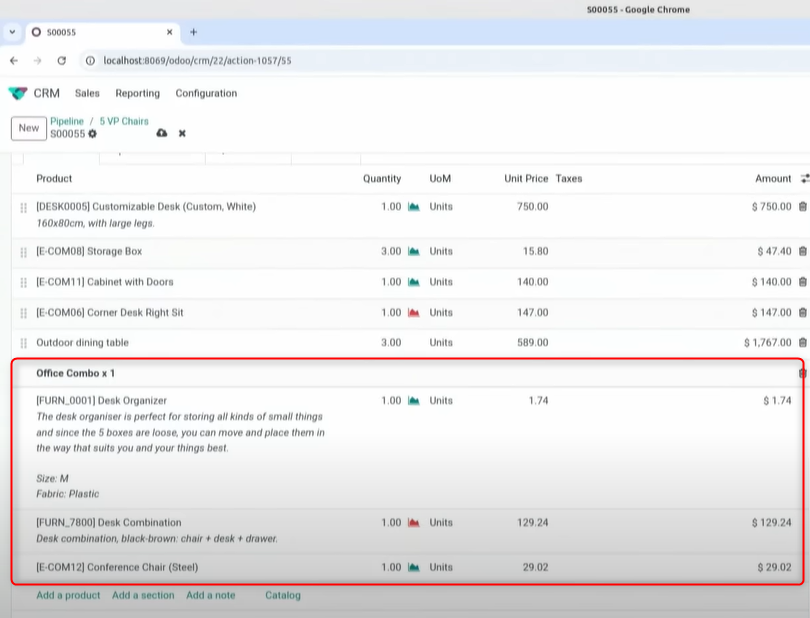This screenshot has height=618, width=810.
Task: Click Add a section link
Action: click(143, 595)
